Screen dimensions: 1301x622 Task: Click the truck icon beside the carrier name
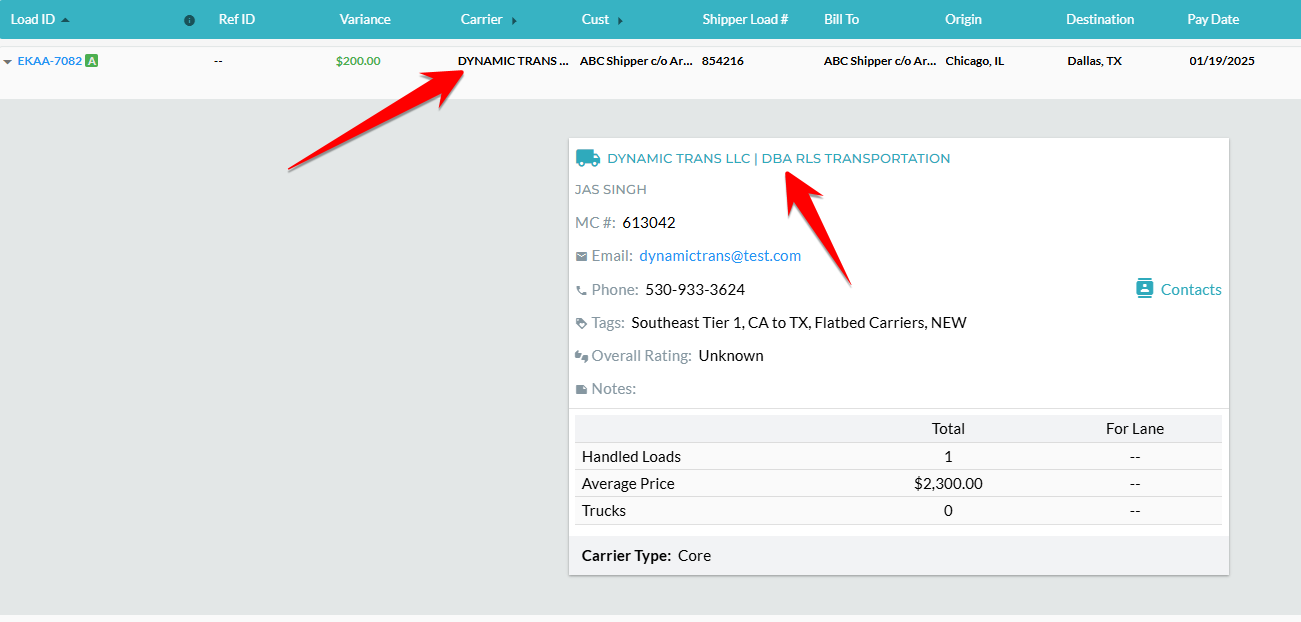[x=588, y=158]
